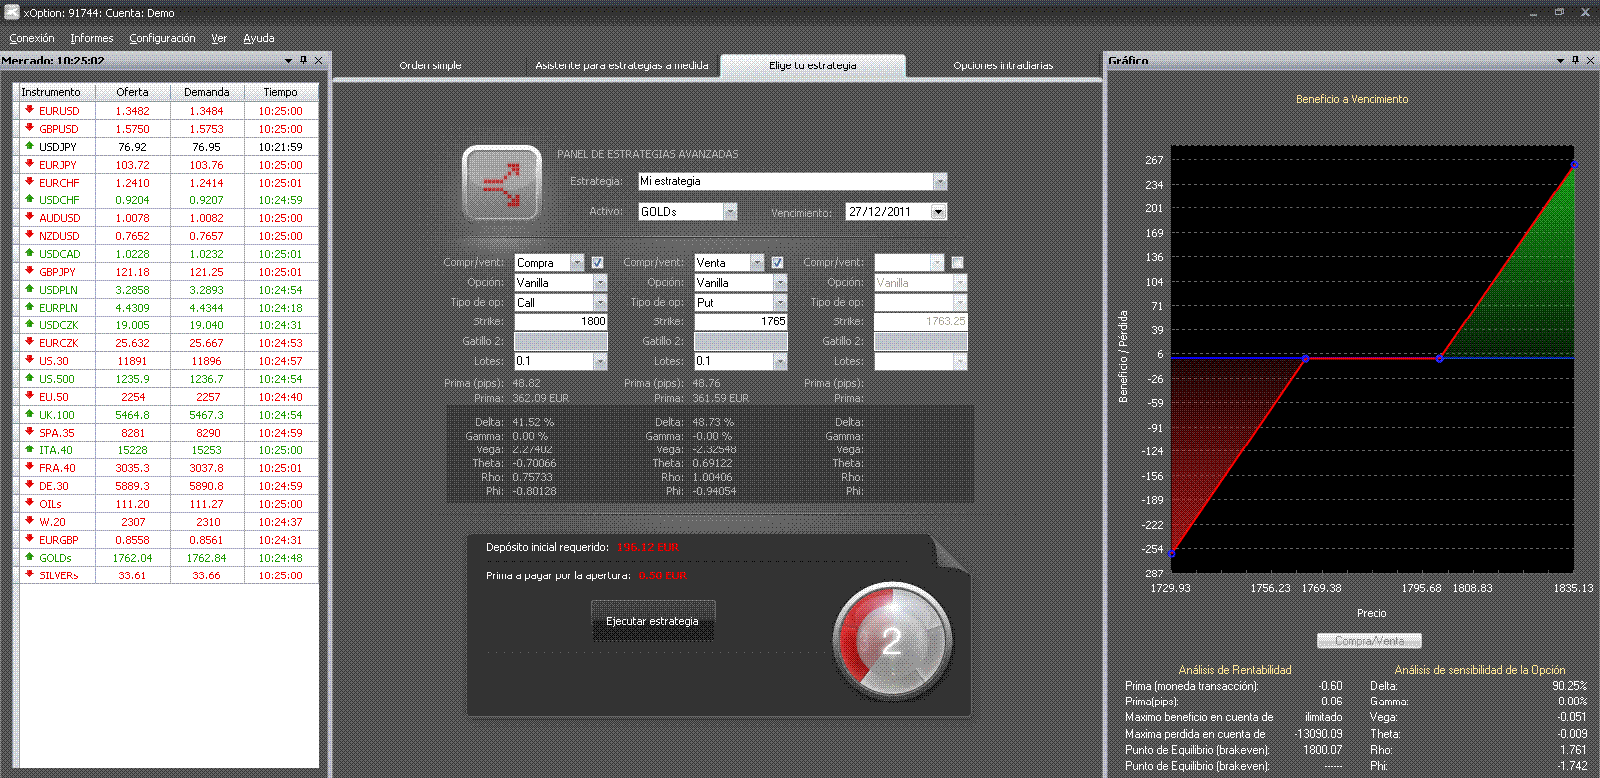Open the Vencimiento date dropdown

[x=938, y=212]
